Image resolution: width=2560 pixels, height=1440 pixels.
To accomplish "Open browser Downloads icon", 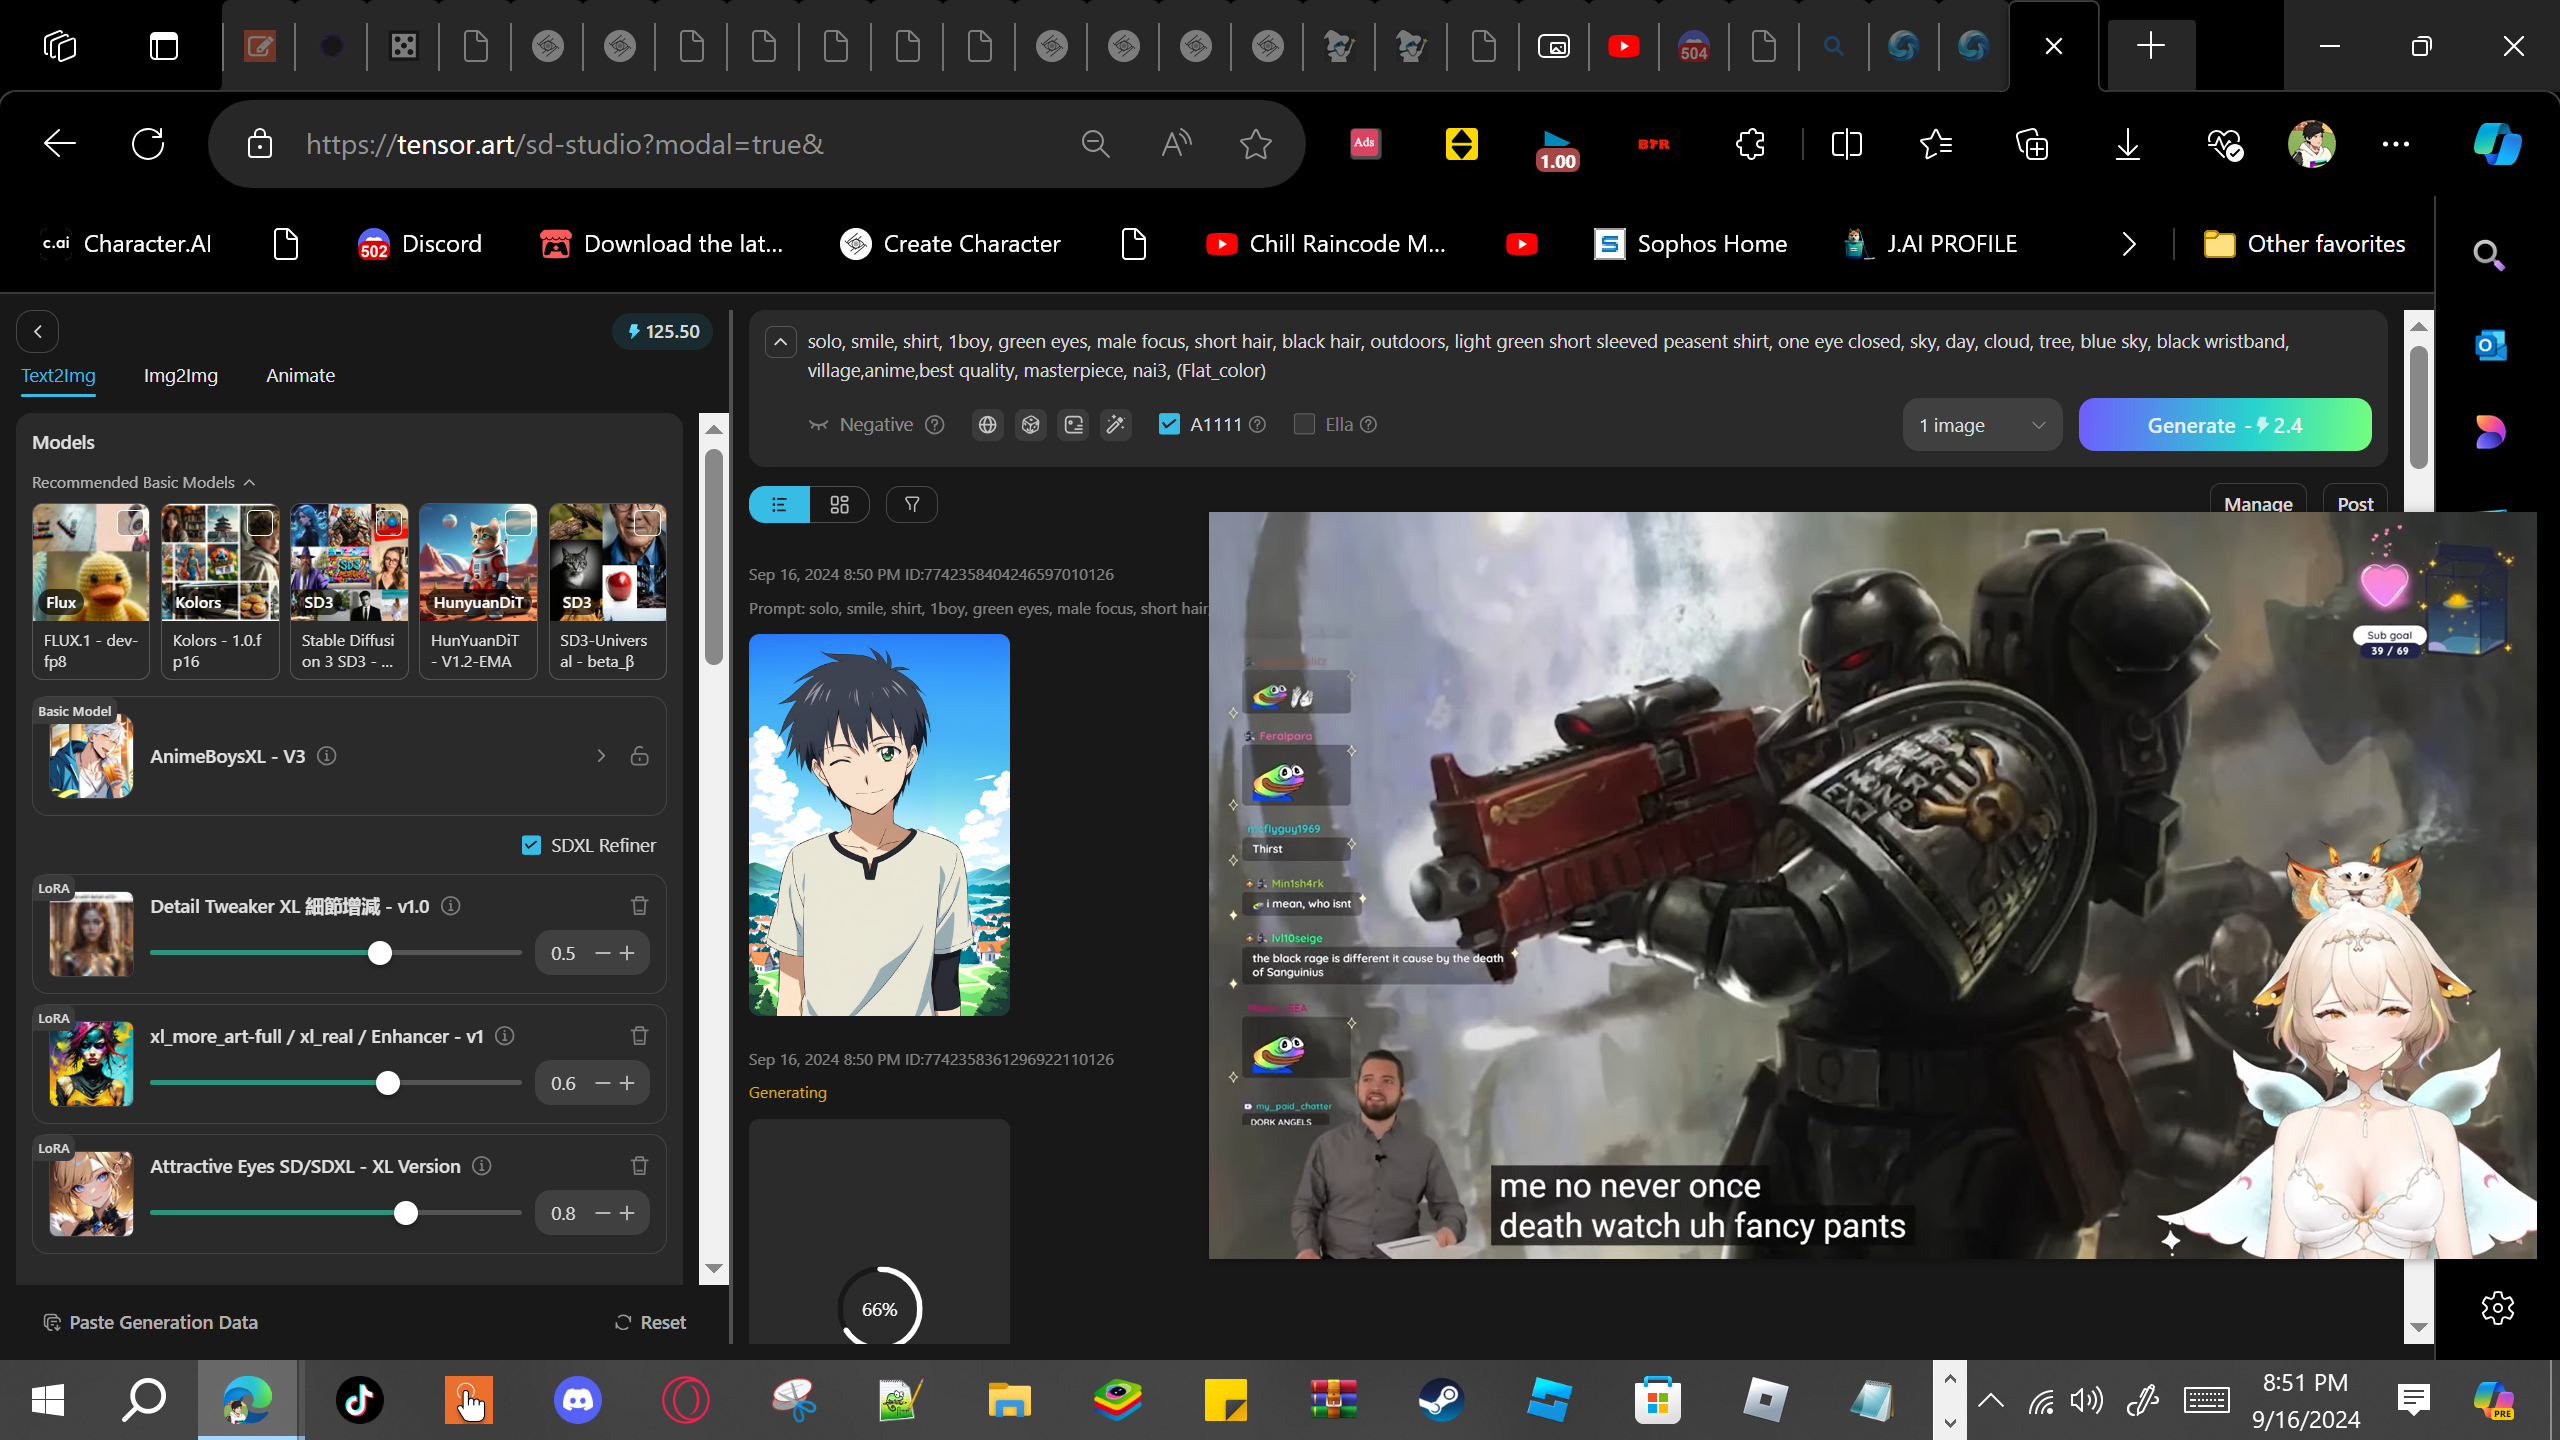I will (2128, 144).
